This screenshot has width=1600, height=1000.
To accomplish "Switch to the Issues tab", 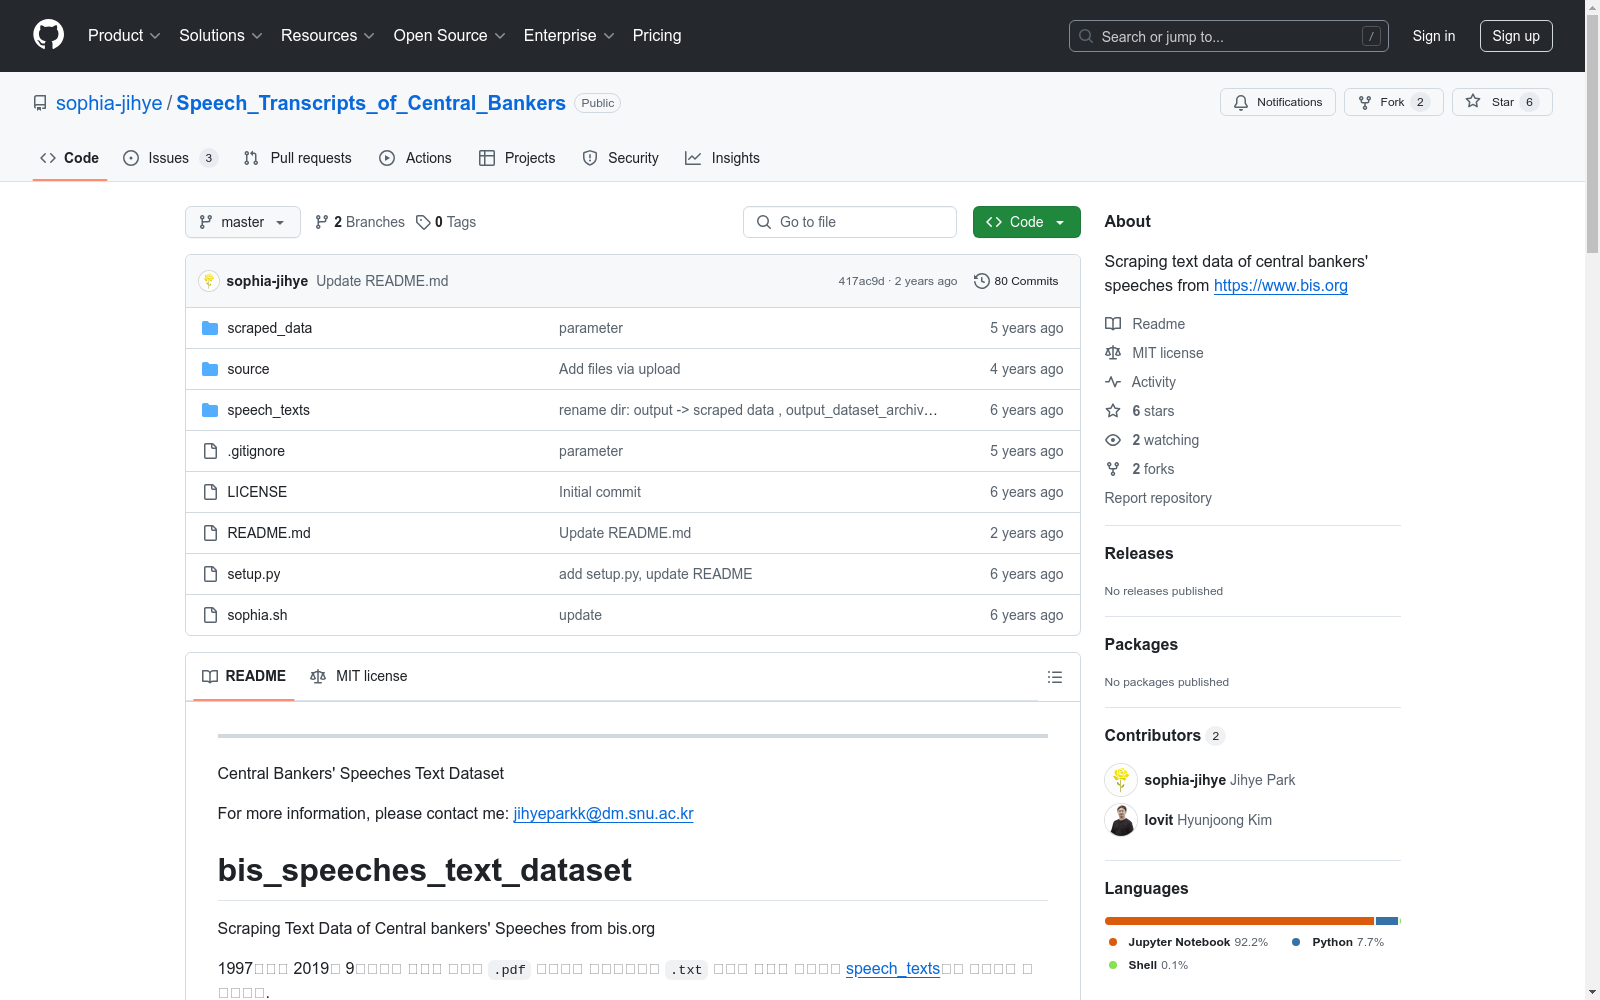I will click(x=170, y=158).
